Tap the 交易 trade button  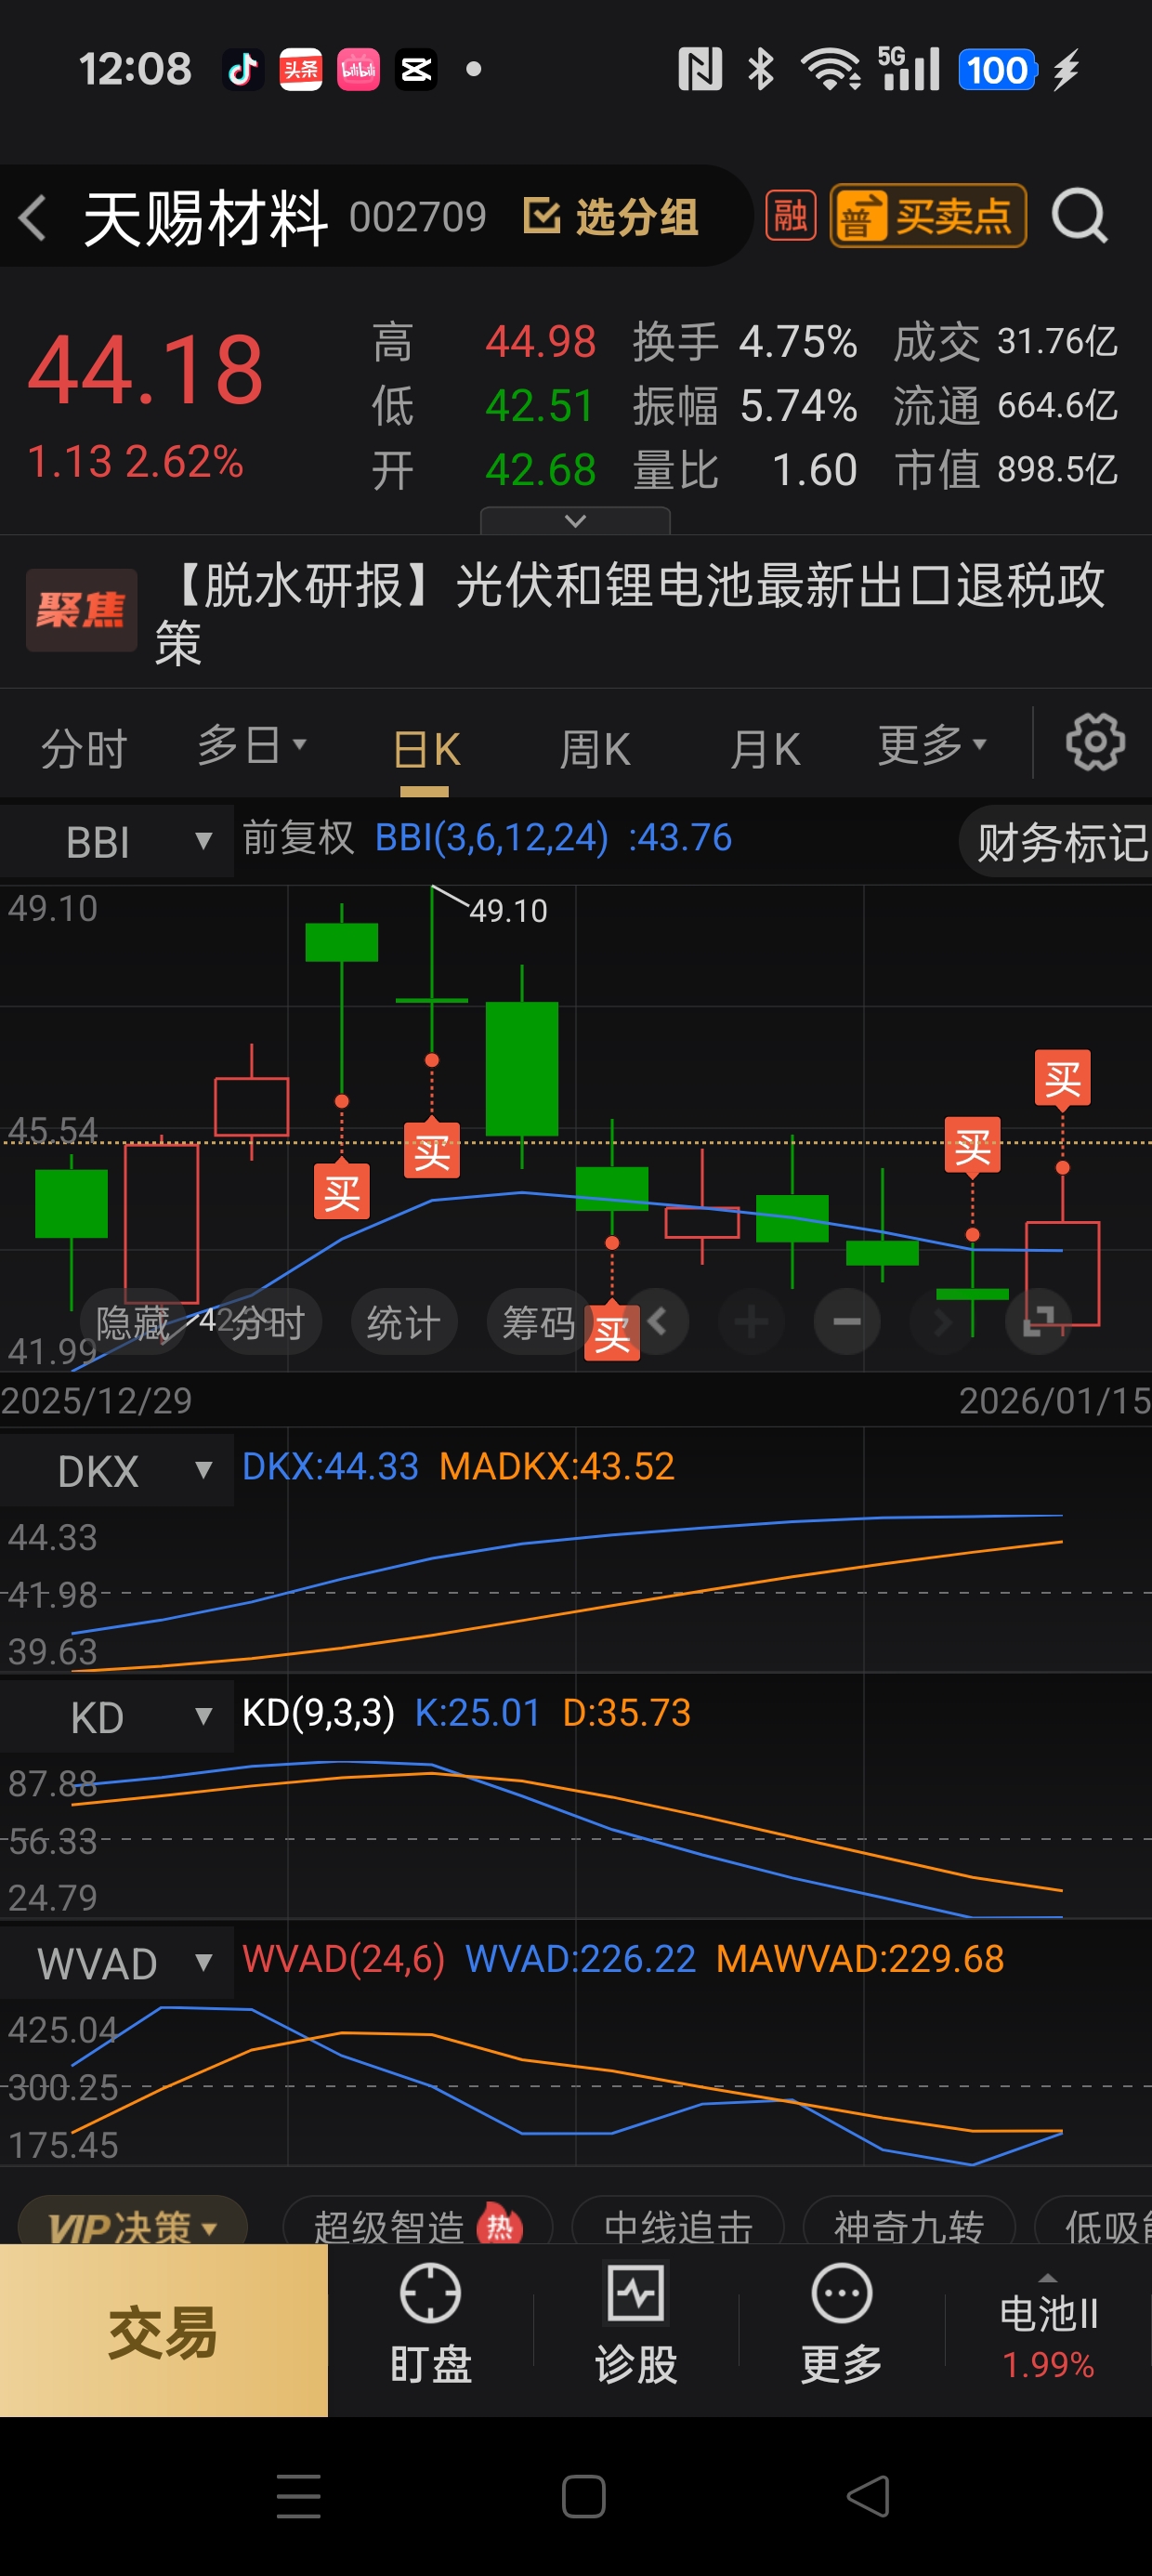[x=164, y=2330]
